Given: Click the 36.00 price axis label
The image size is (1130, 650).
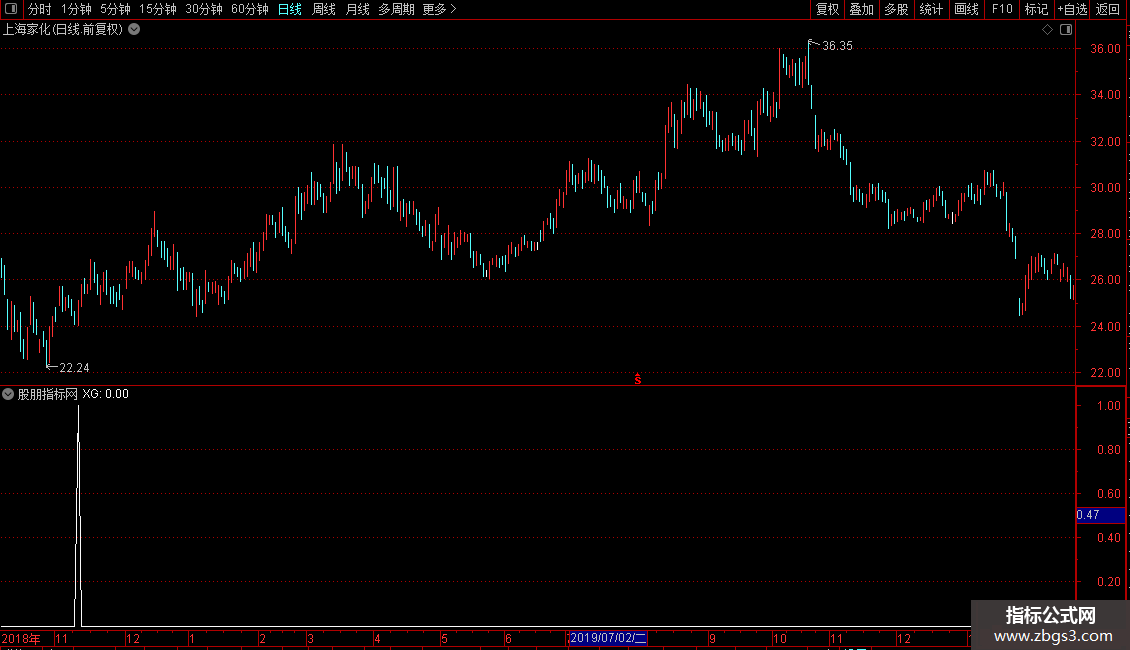Looking at the screenshot, I should (1105, 49).
